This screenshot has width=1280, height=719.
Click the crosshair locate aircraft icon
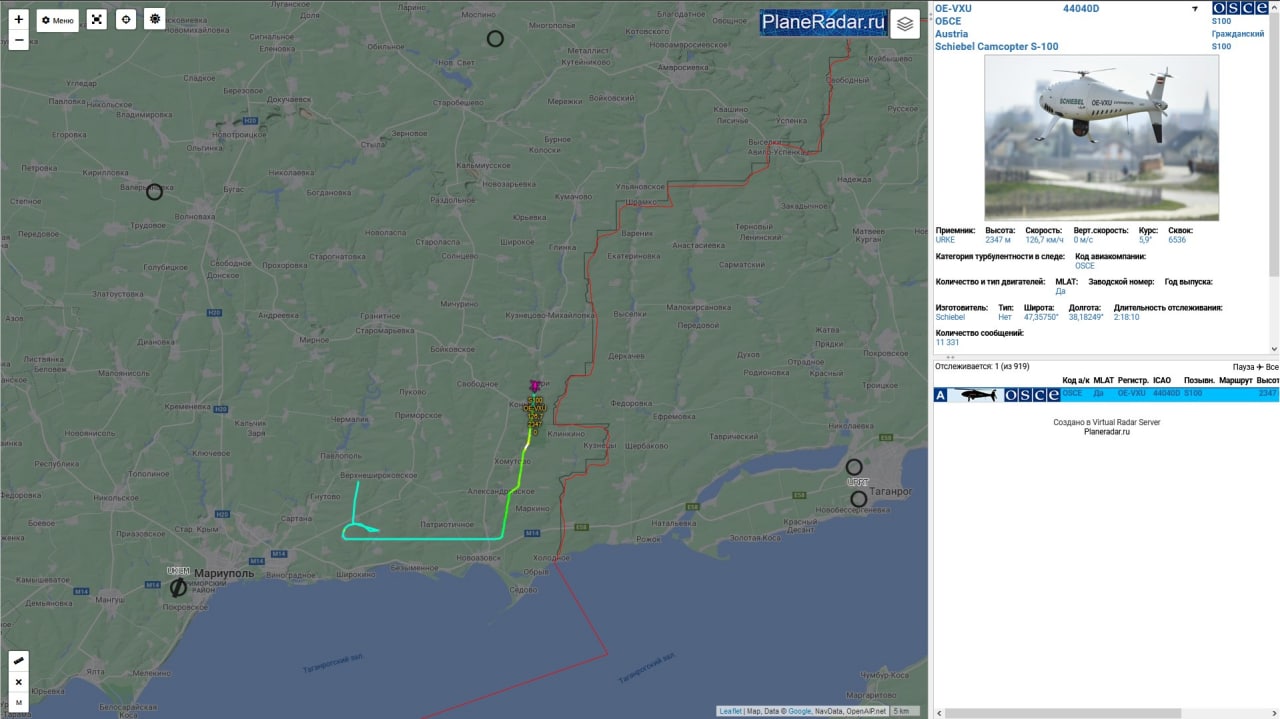click(125, 19)
